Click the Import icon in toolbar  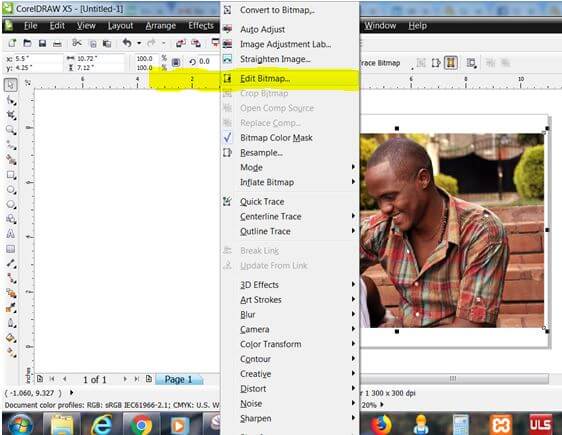click(x=181, y=43)
